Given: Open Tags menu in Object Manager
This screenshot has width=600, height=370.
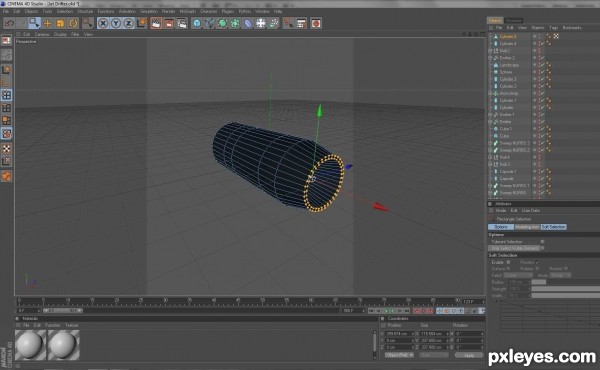Looking at the screenshot, I should [x=553, y=28].
